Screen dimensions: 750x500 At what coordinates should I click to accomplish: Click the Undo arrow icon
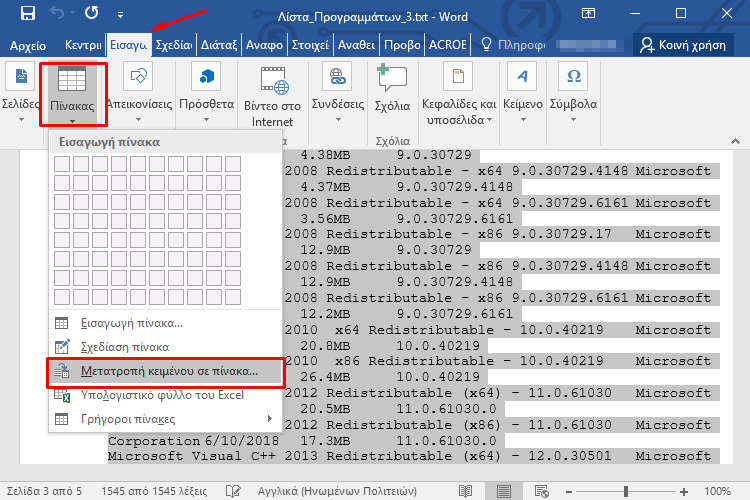[x=56, y=13]
